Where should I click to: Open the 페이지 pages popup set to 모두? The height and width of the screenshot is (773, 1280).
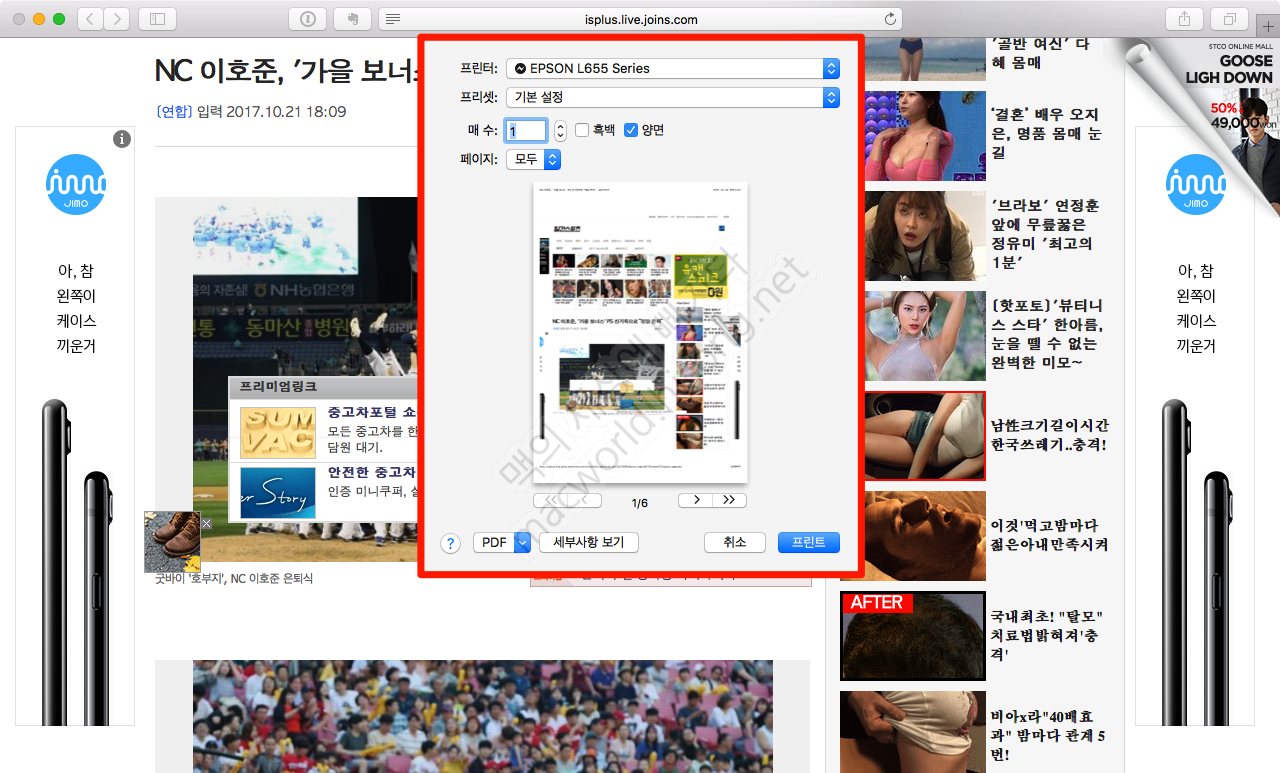(x=533, y=158)
